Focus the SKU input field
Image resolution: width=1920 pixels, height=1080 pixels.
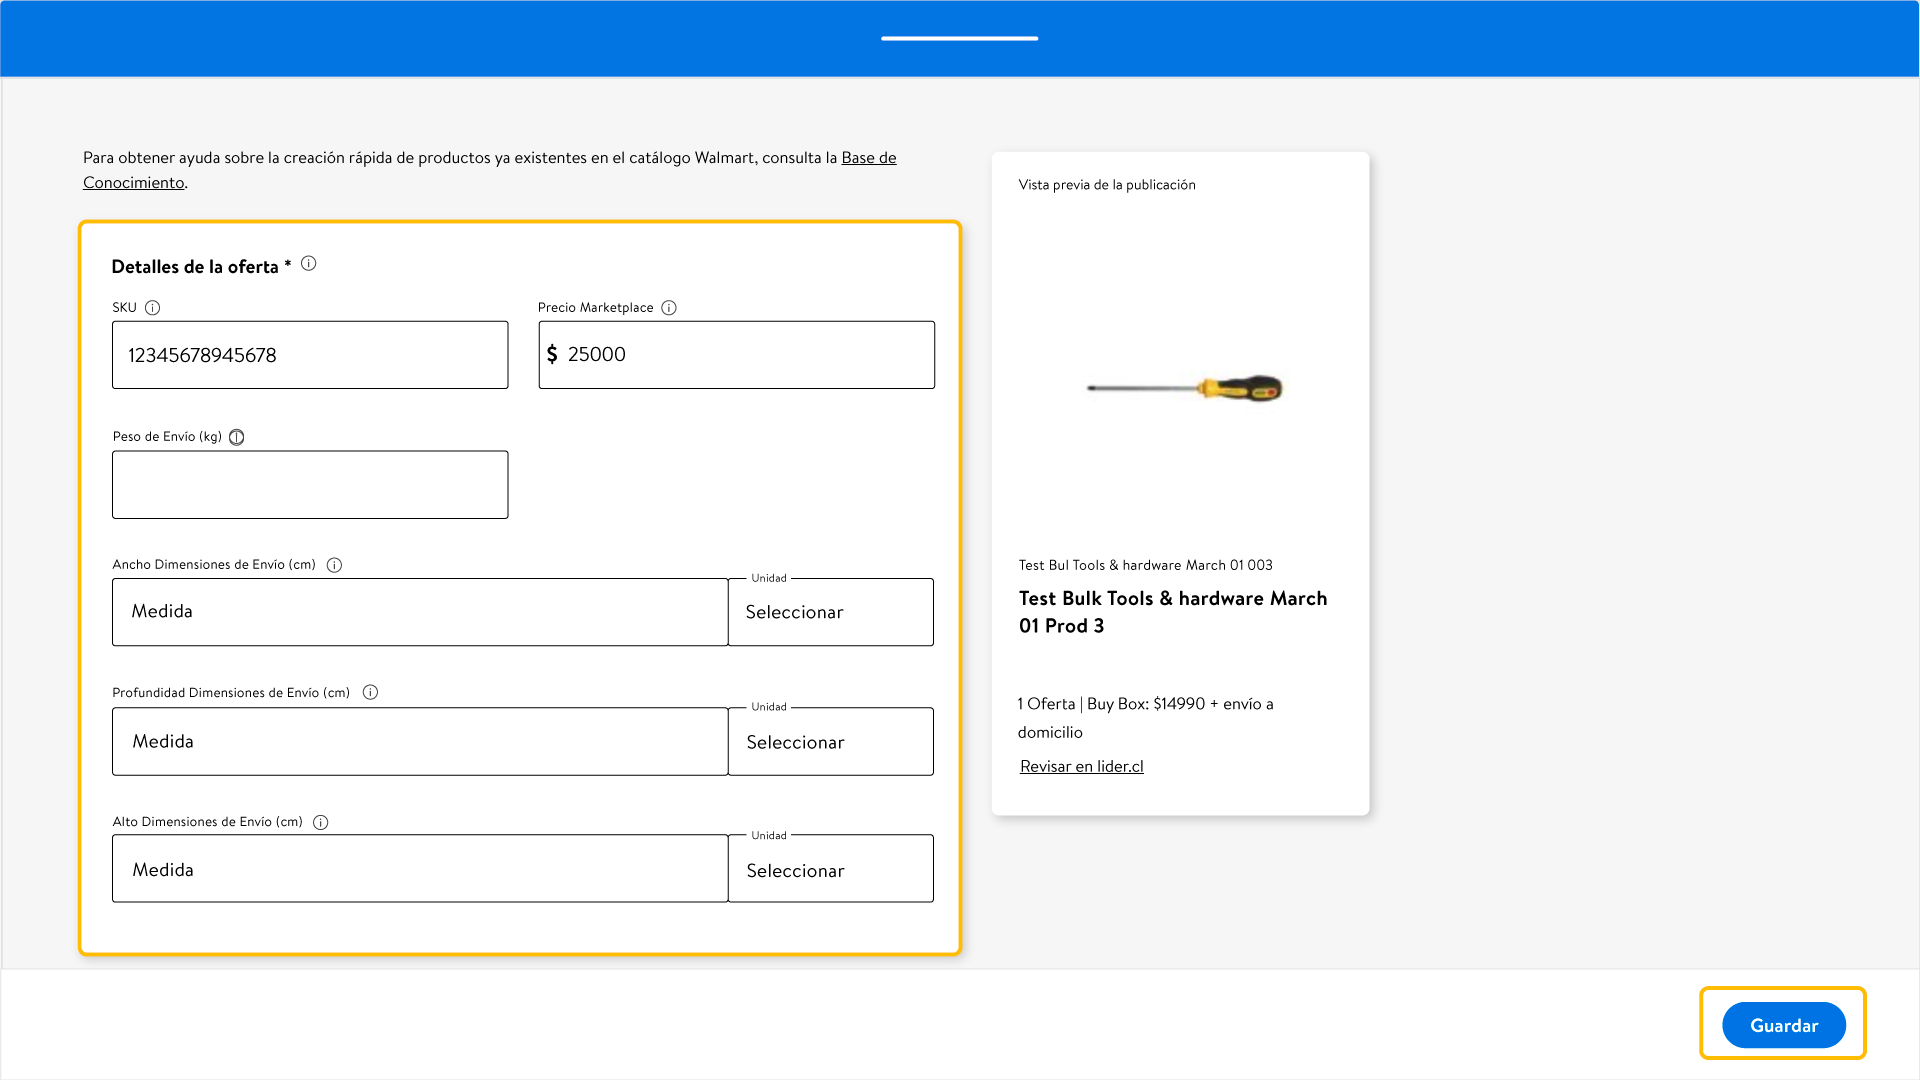[x=310, y=355]
